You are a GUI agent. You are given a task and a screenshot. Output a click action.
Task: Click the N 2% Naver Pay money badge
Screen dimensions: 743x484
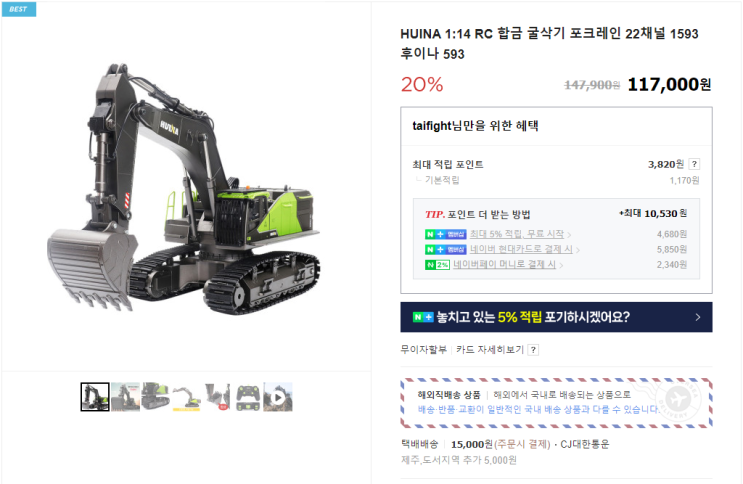(437, 265)
